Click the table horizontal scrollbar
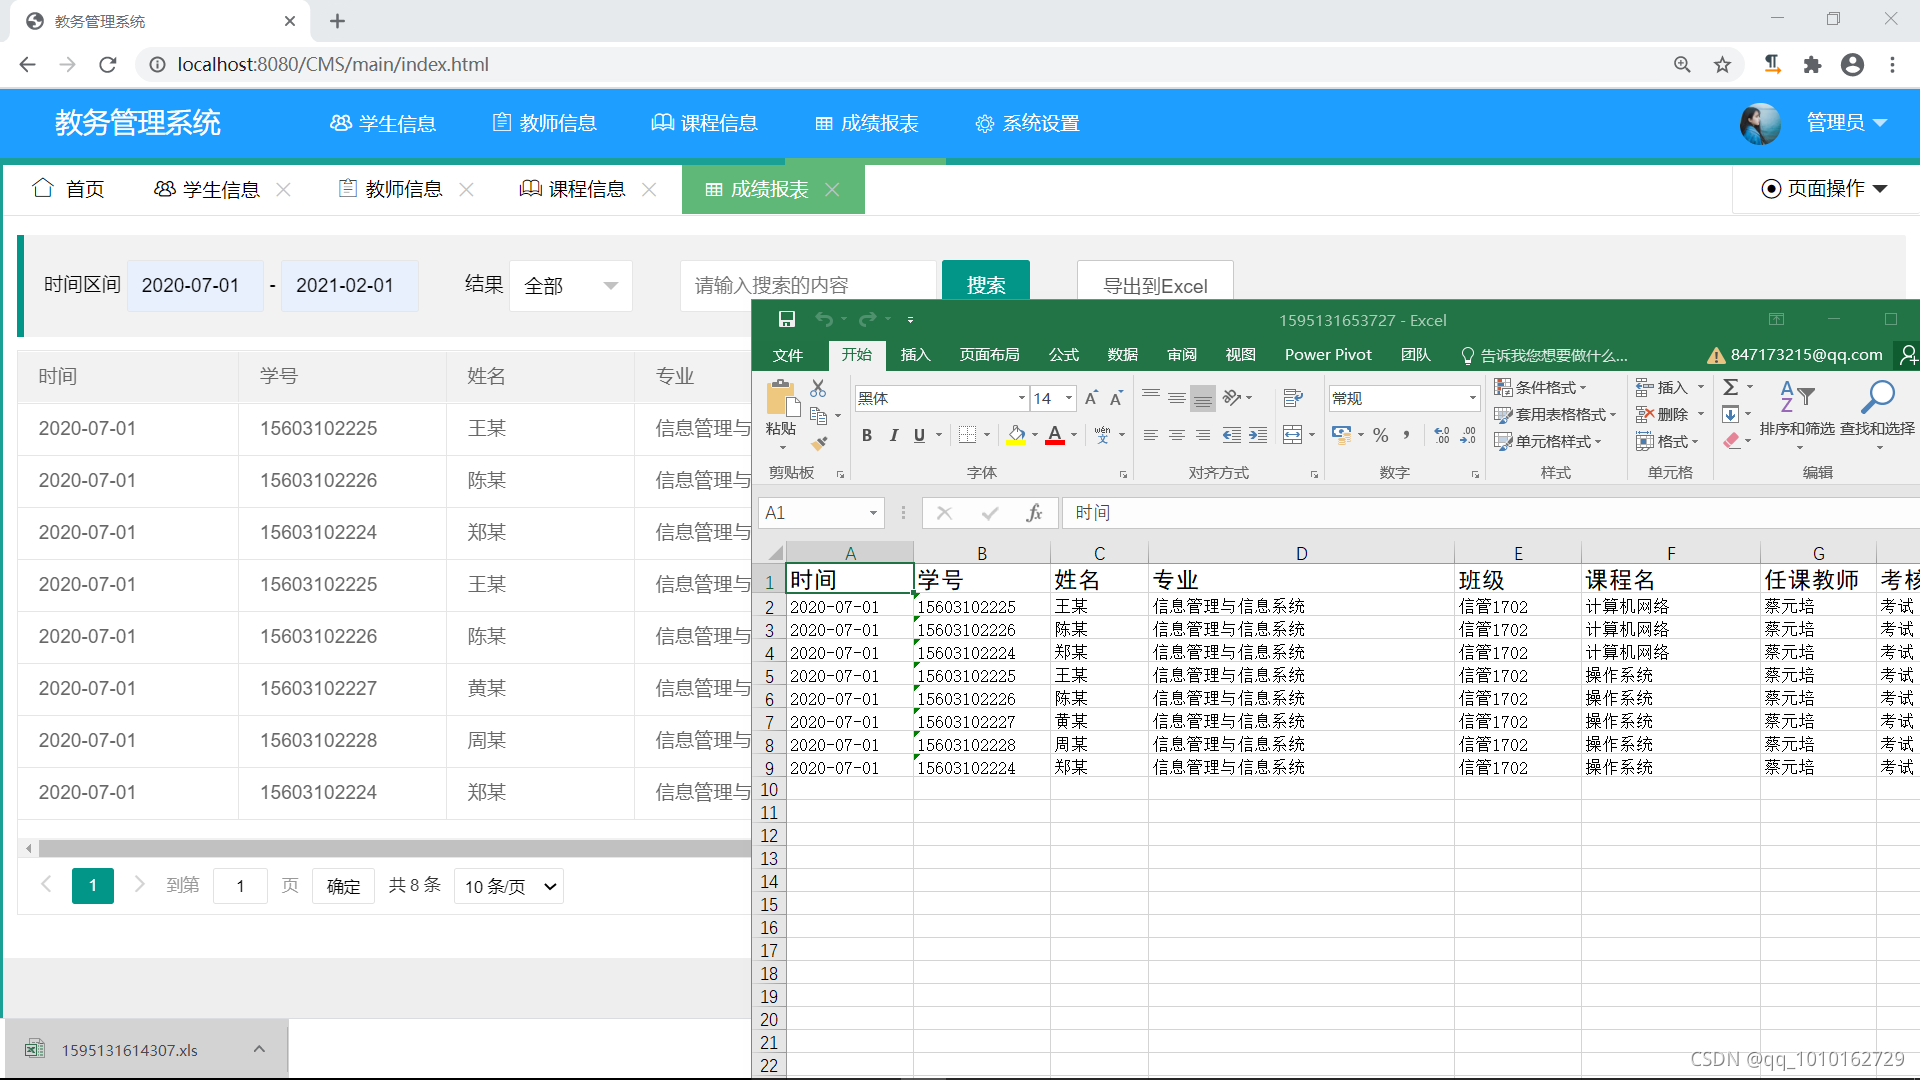This screenshot has width=1920, height=1080. pos(394,849)
